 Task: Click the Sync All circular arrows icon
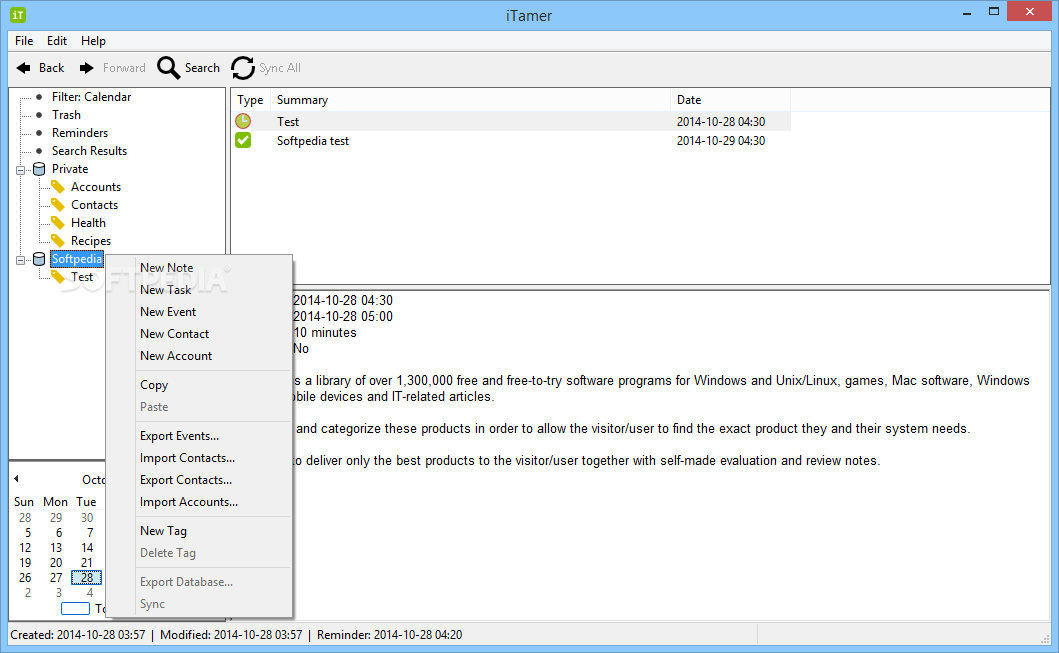coord(243,68)
